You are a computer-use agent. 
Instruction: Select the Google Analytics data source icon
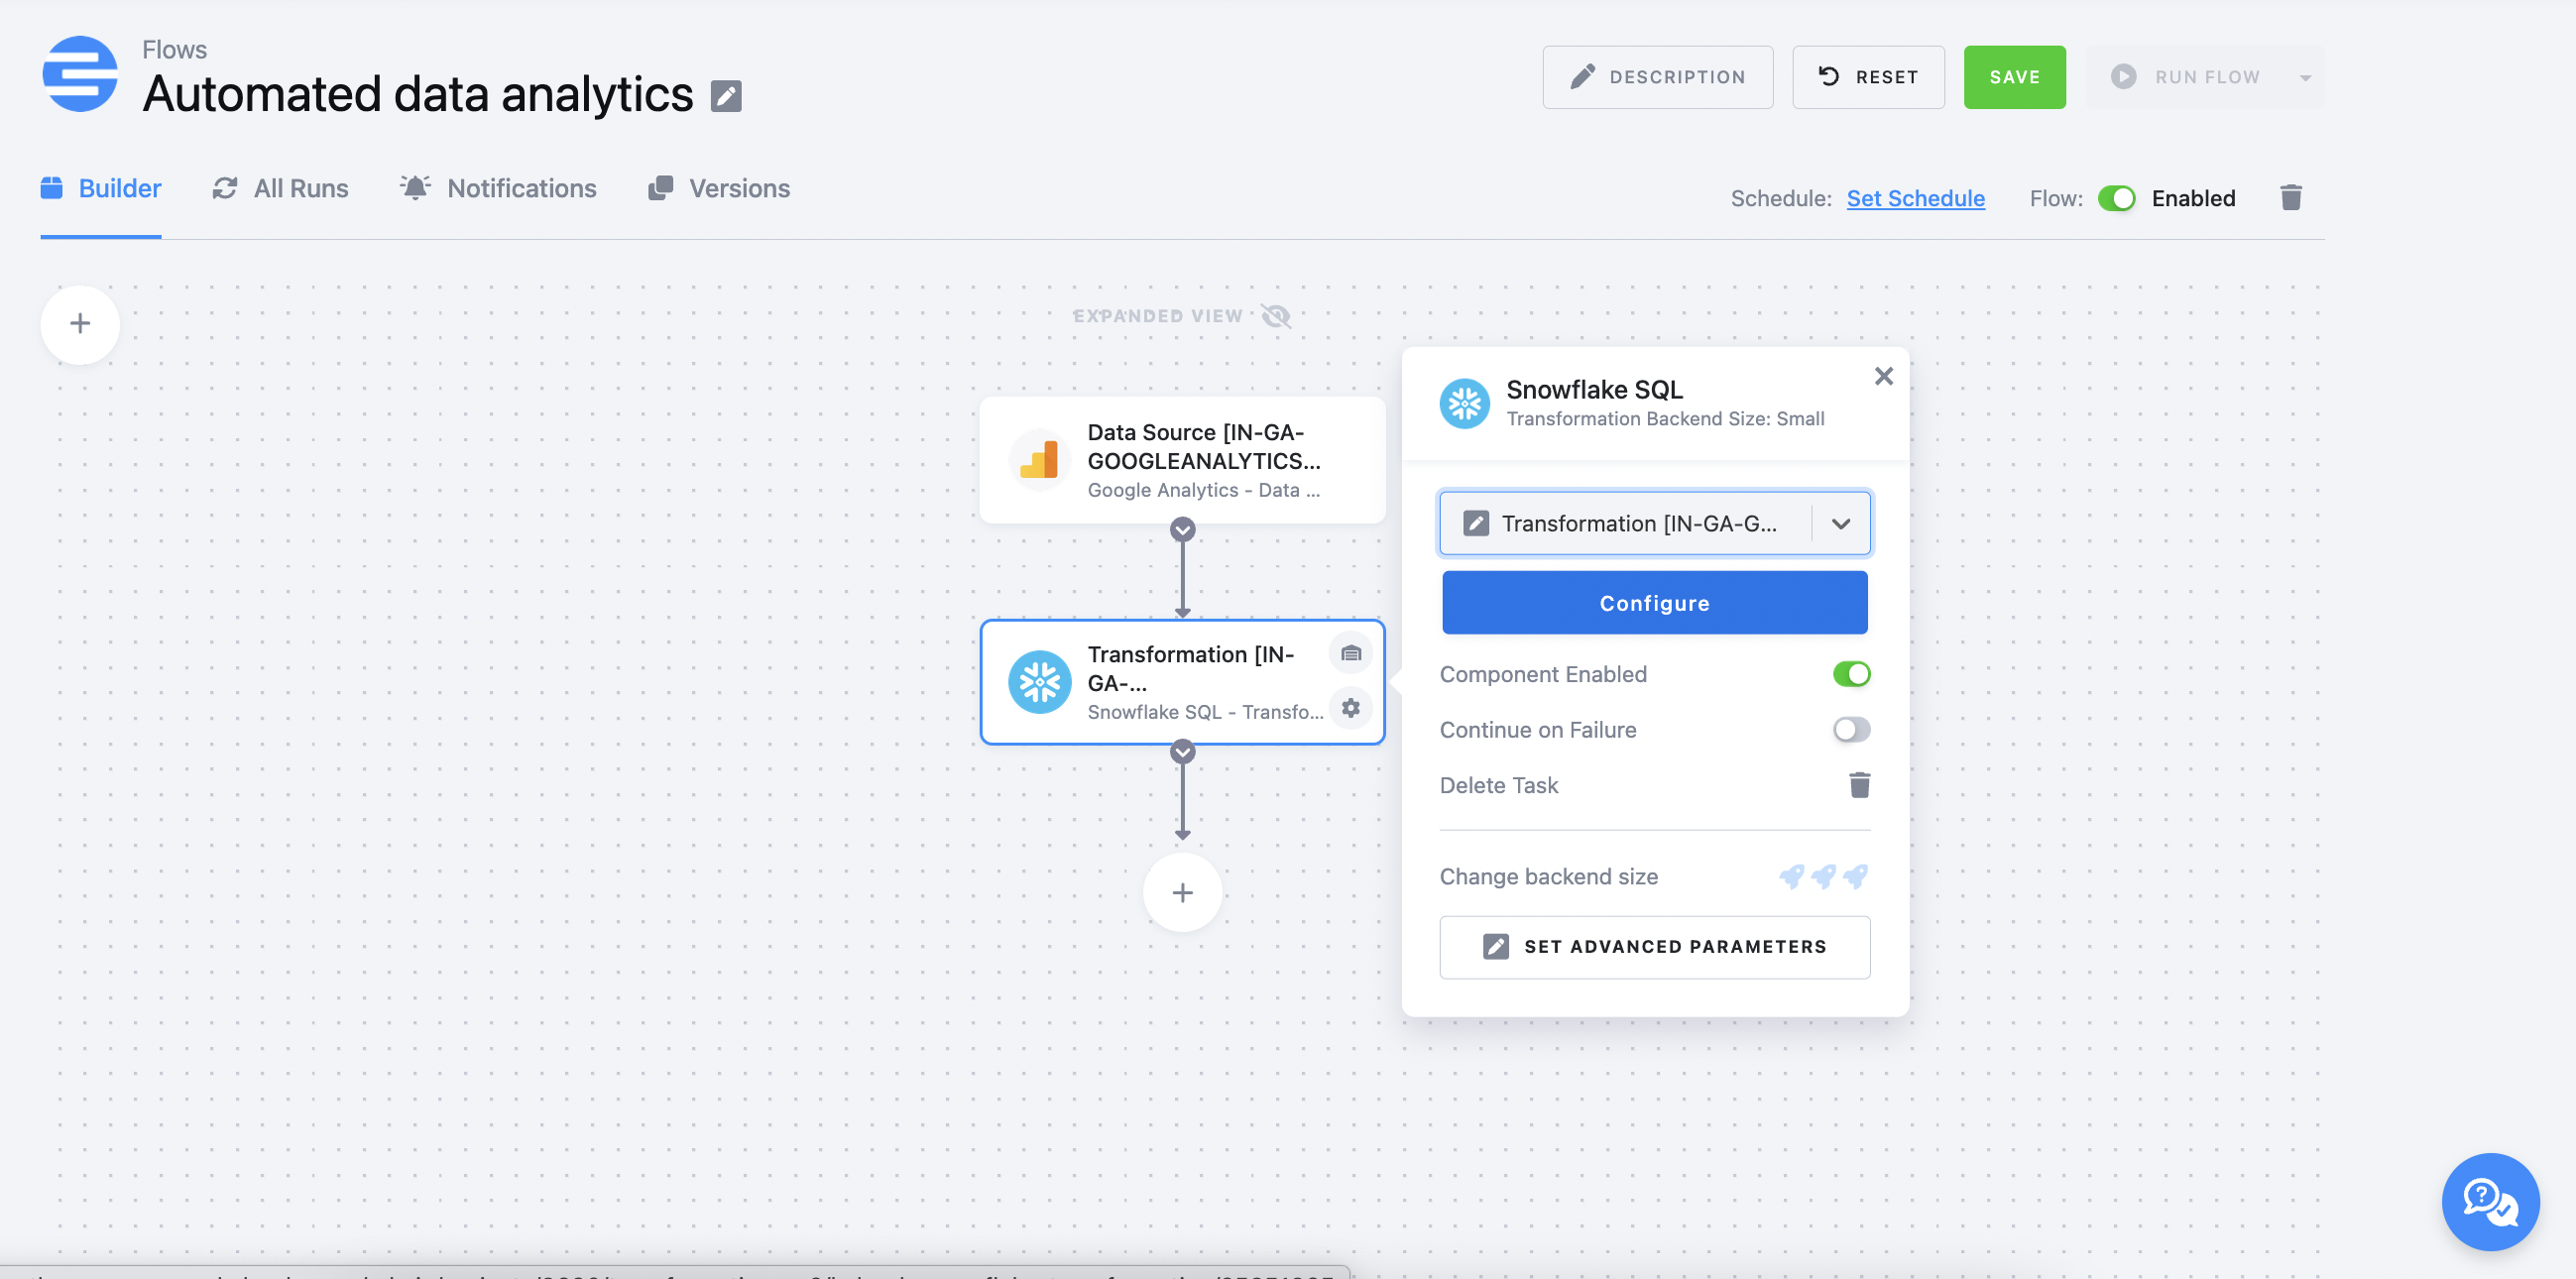pyautogui.click(x=1039, y=459)
